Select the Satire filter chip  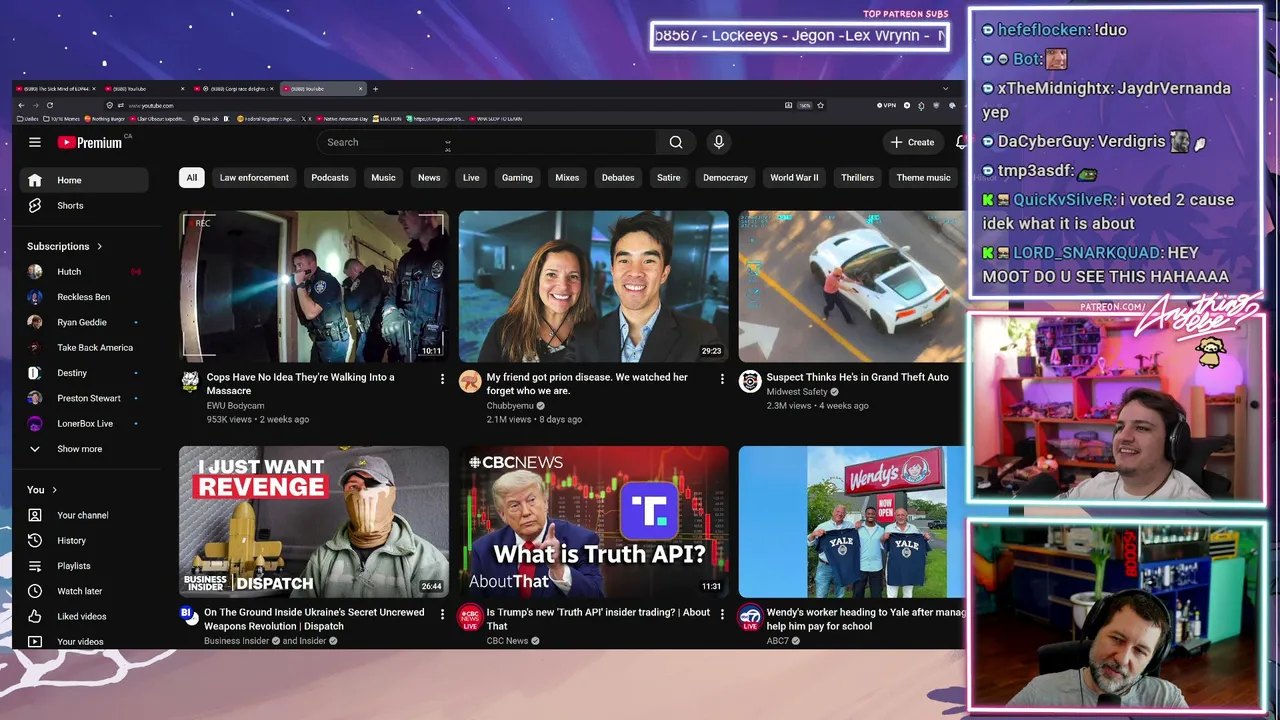click(669, 178)
